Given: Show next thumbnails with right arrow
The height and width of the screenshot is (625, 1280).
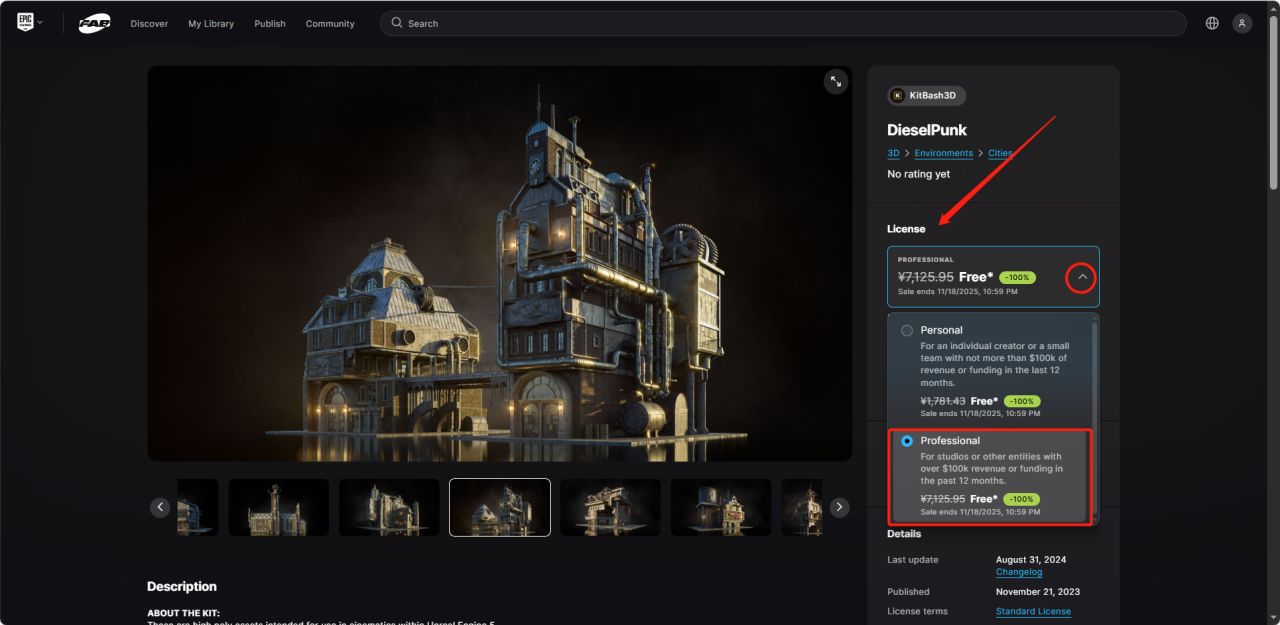Looking at the screenshot, I should [x=840, y=507].
